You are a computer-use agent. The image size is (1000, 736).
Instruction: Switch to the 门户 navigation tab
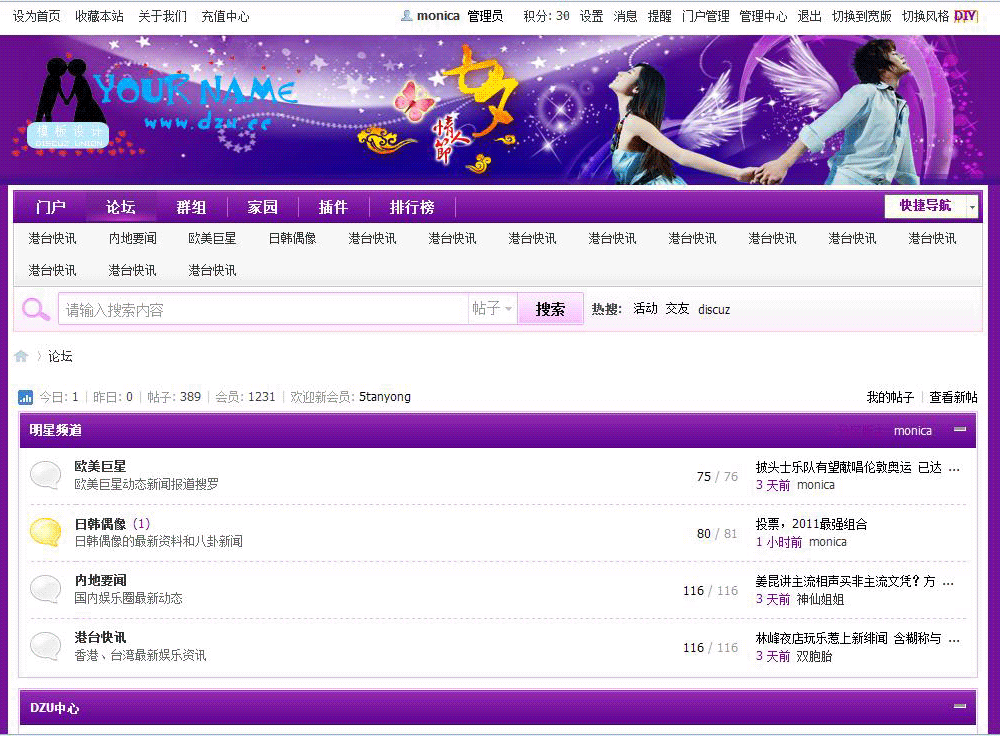[x=50, y=207]
